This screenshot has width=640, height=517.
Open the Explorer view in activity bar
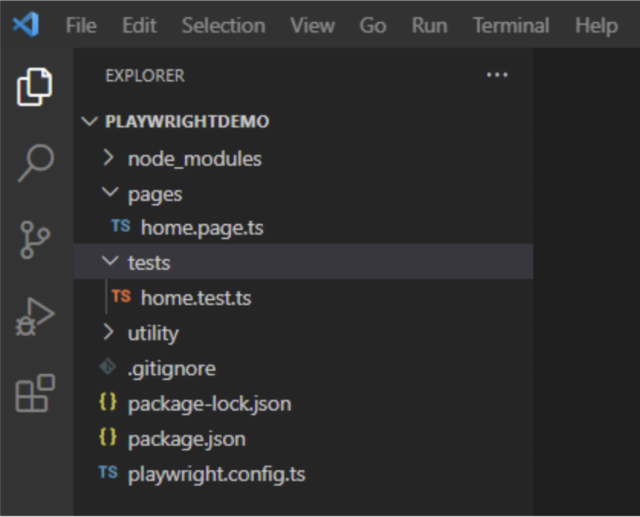35,87
